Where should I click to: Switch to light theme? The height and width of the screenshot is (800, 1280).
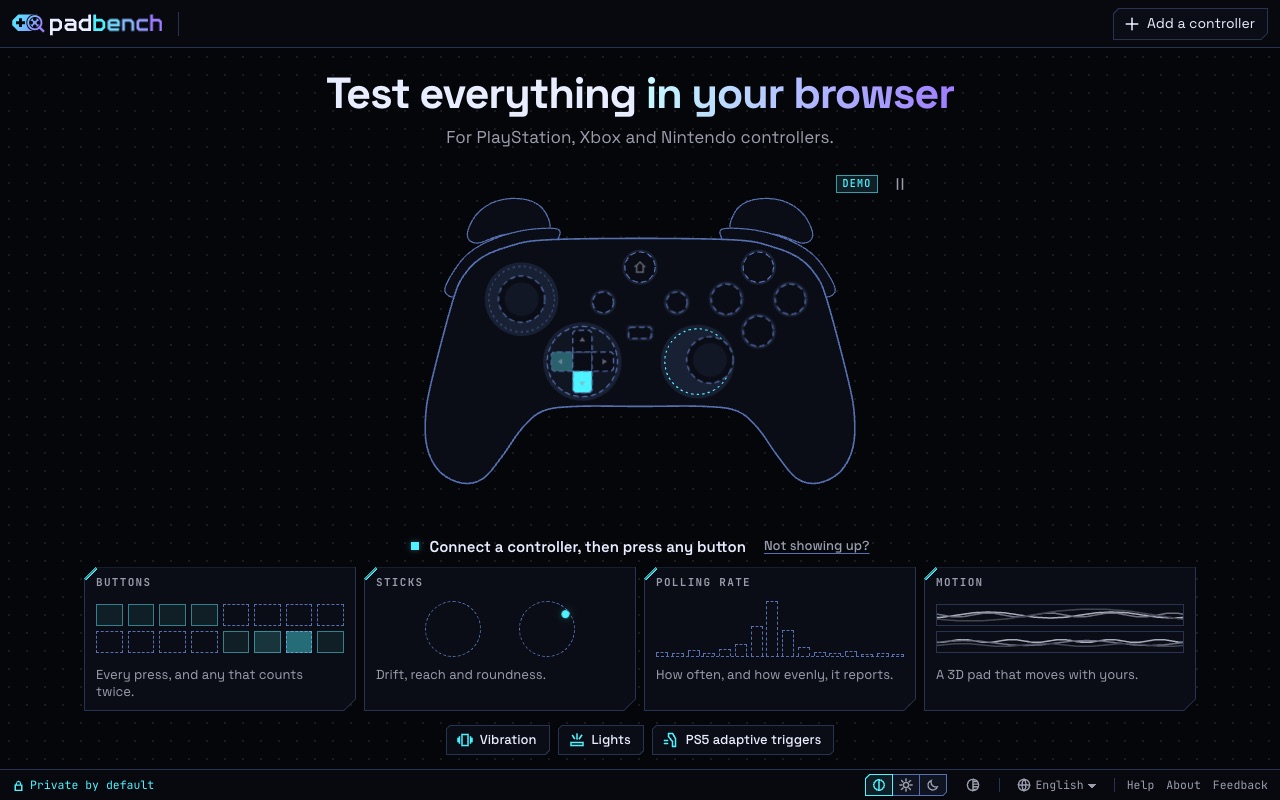(x=906, y=785)
